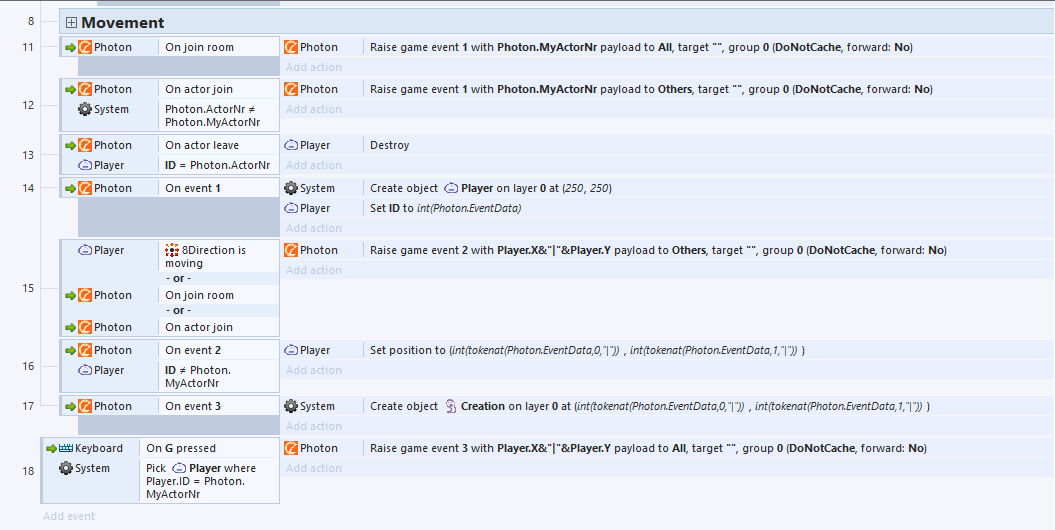Image resolution: width=1055 pixels, height=530 pixels.
Task: Click Photon icon beside On actor join in event 12
Action: point(85,89)
